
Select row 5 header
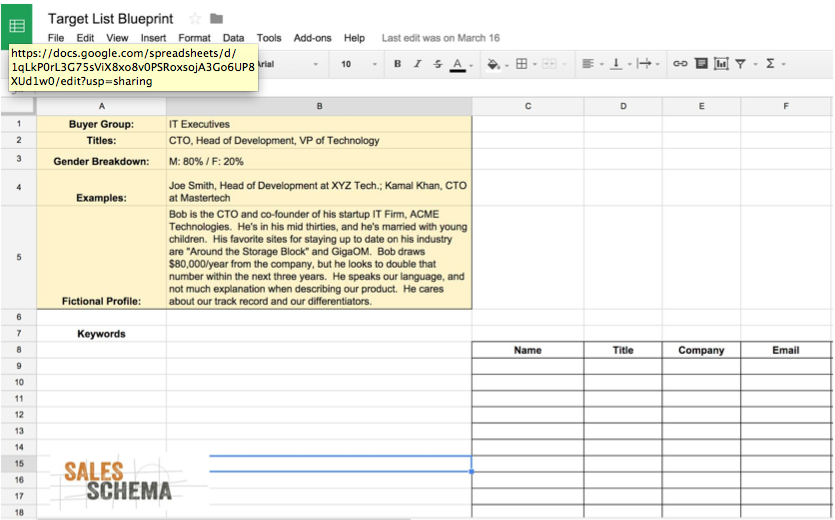point(19,257)
